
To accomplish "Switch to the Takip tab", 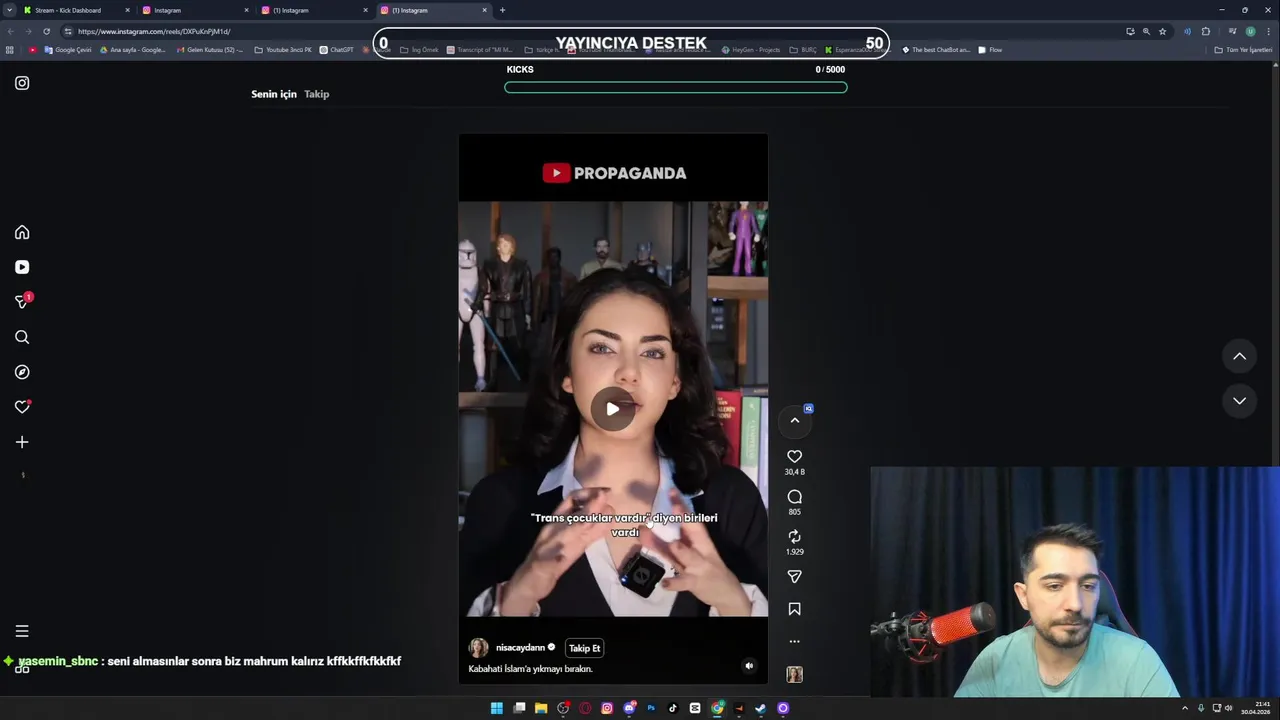I will click(317, 94).
